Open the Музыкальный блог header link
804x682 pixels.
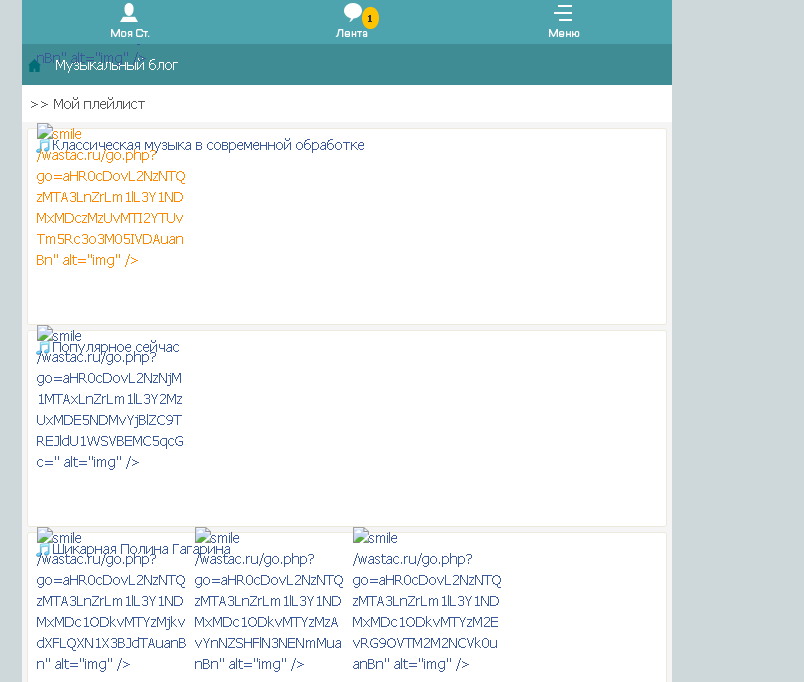[116, 65]
